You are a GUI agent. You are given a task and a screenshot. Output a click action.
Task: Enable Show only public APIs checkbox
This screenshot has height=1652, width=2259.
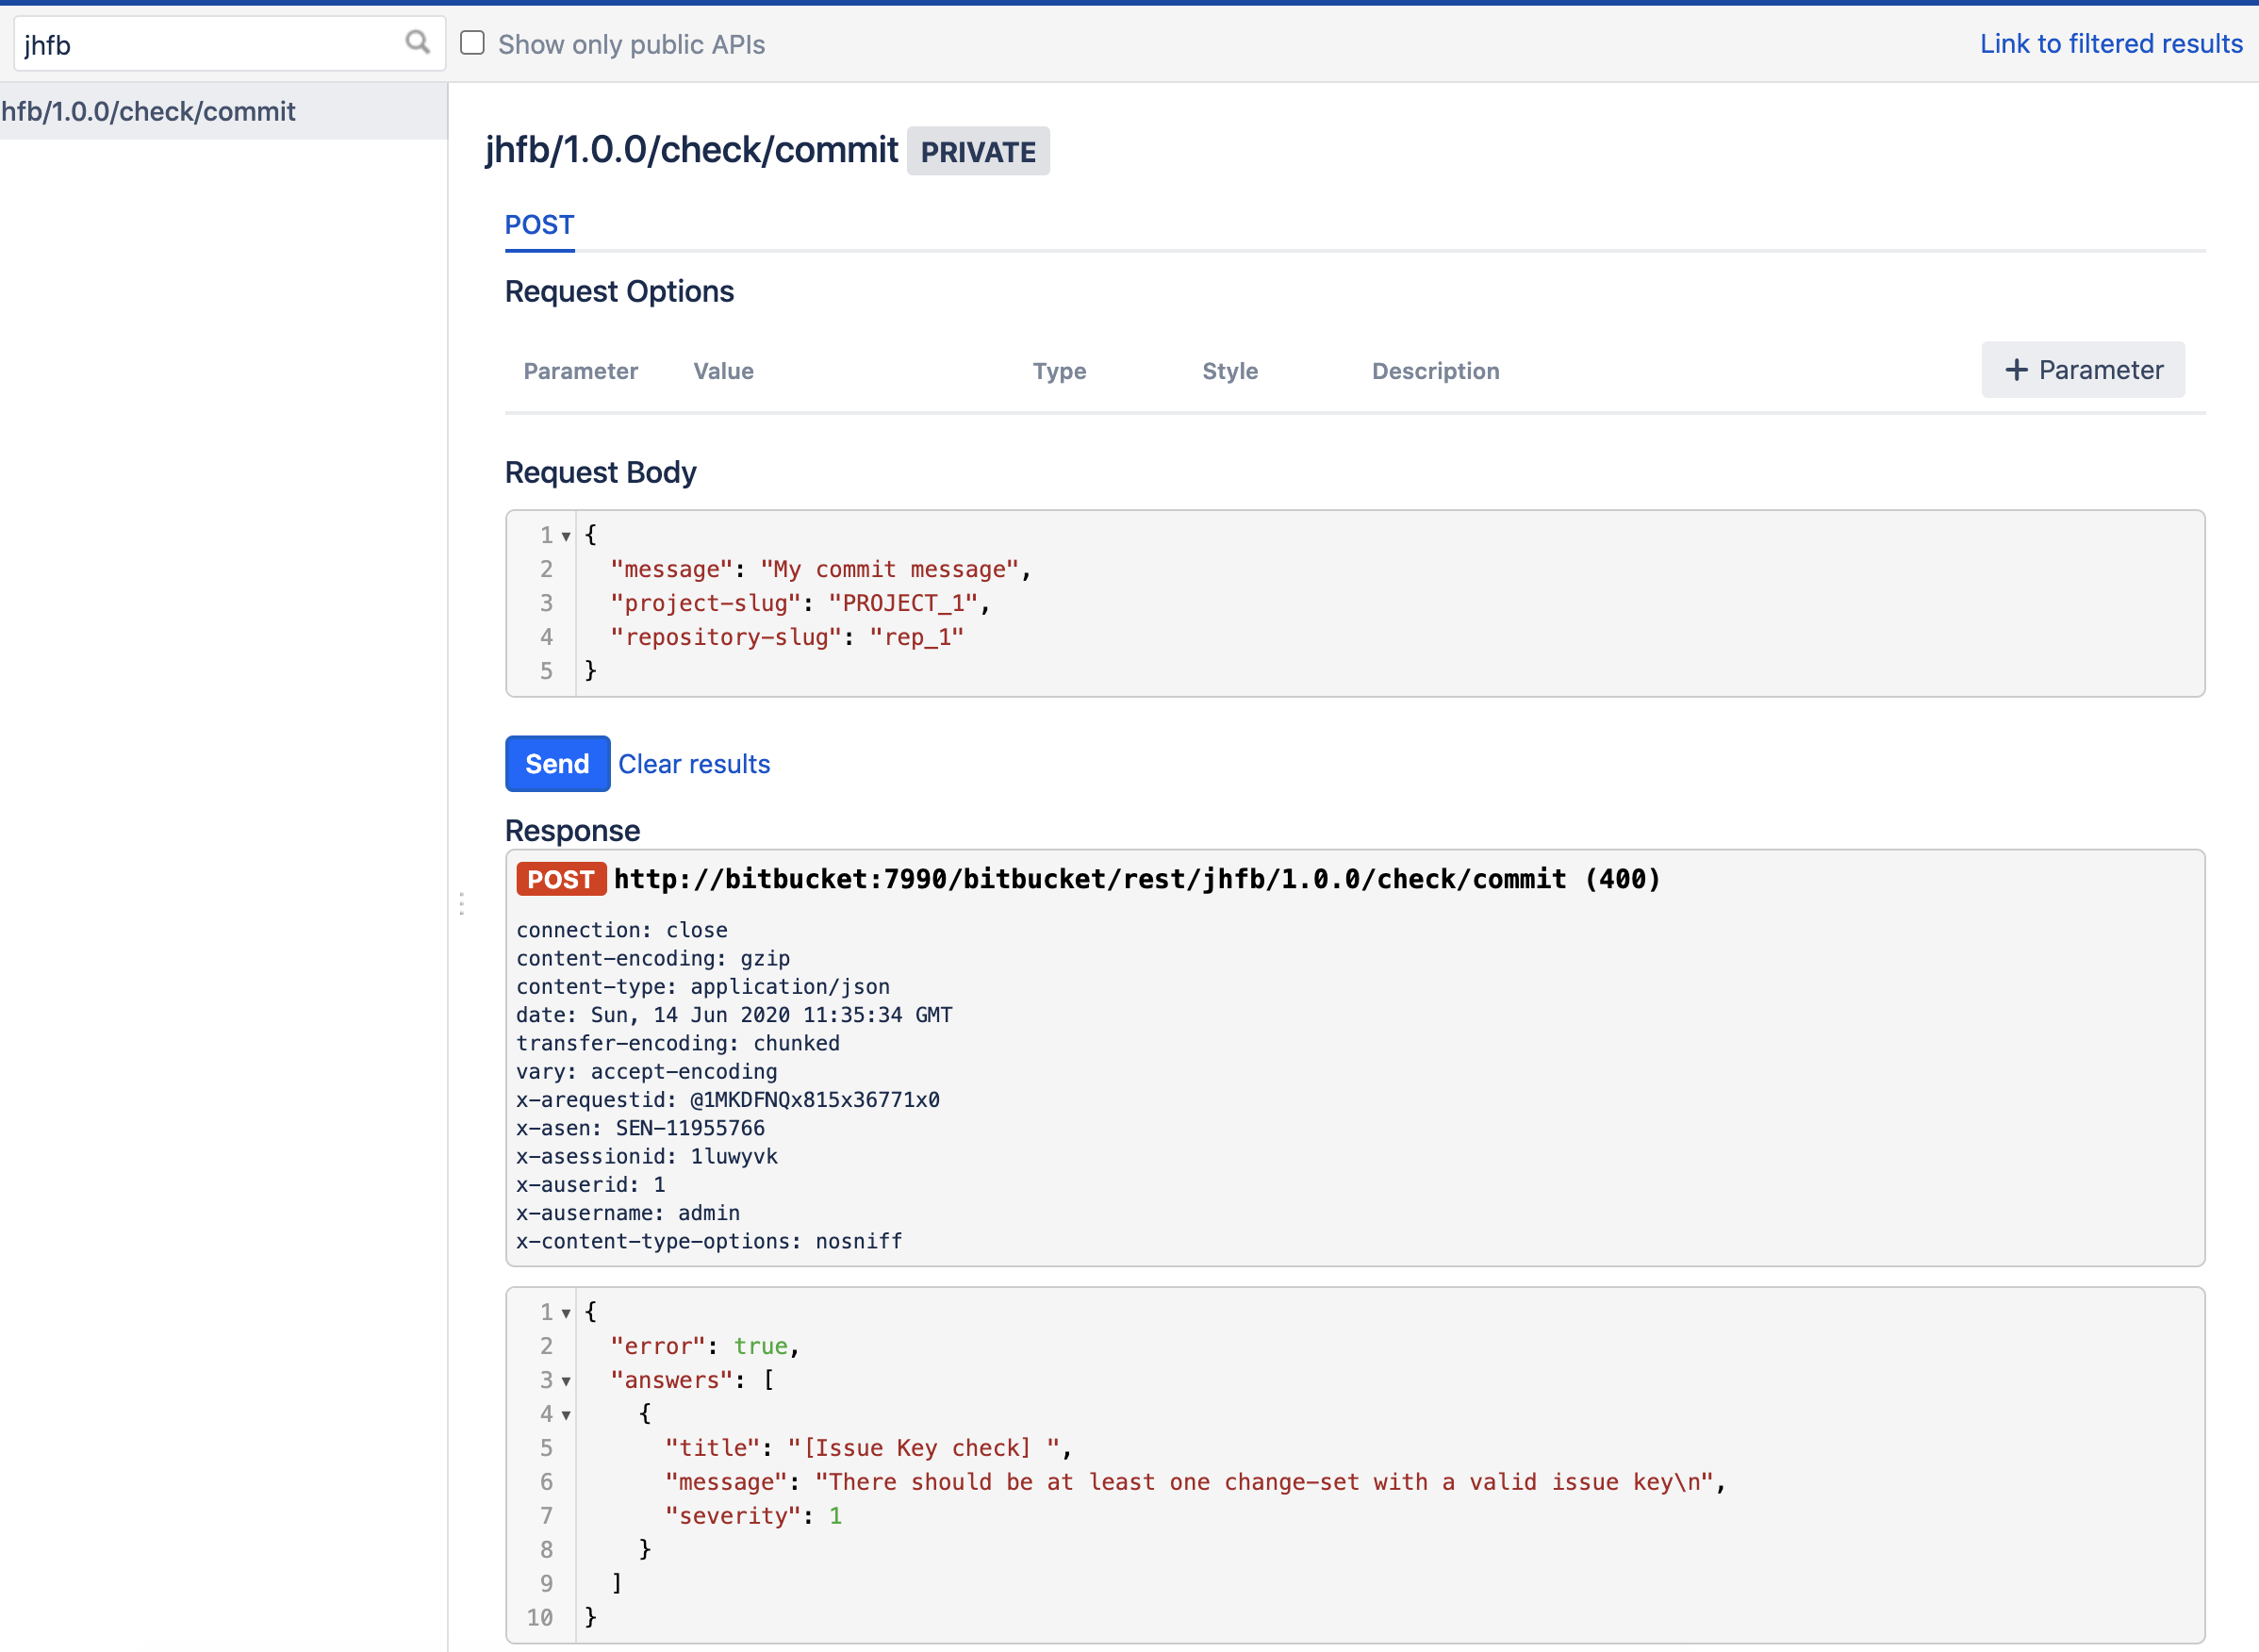pyautogui.click(x=472, y=43)
